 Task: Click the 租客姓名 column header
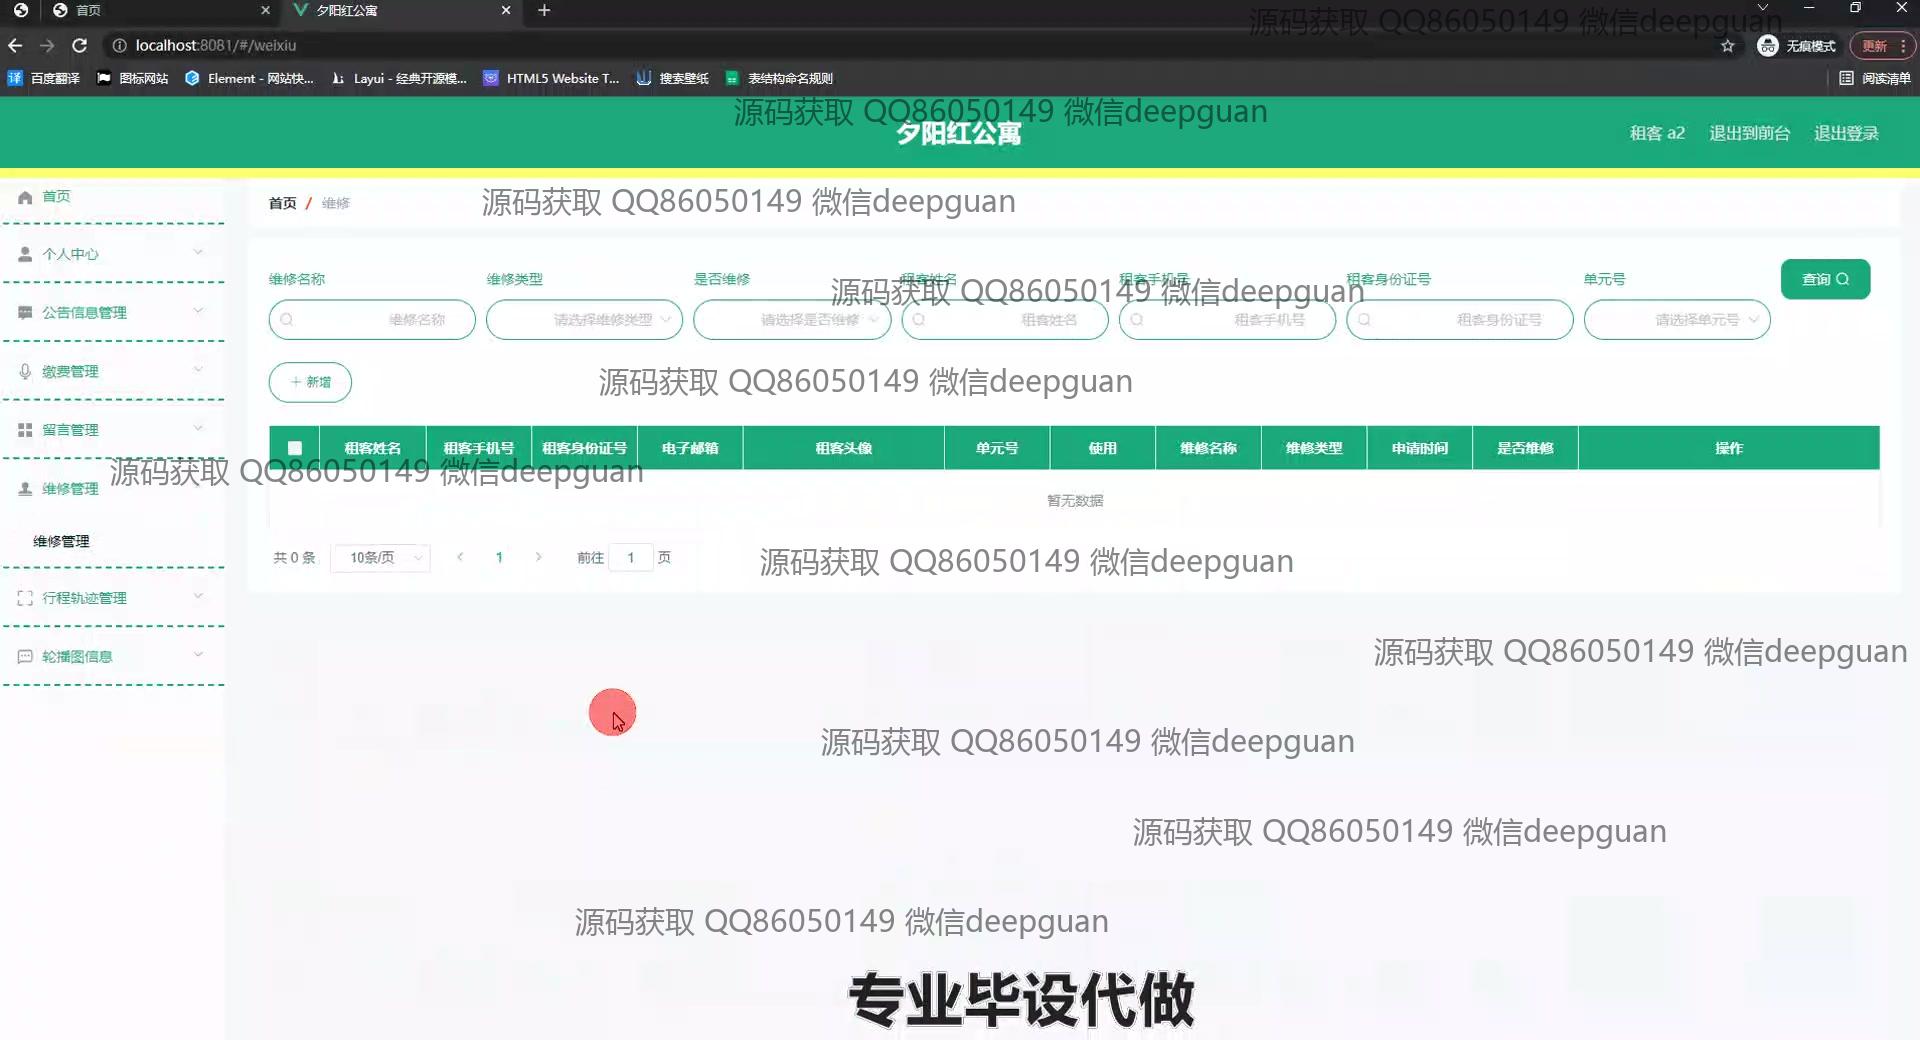pos(373,448)
